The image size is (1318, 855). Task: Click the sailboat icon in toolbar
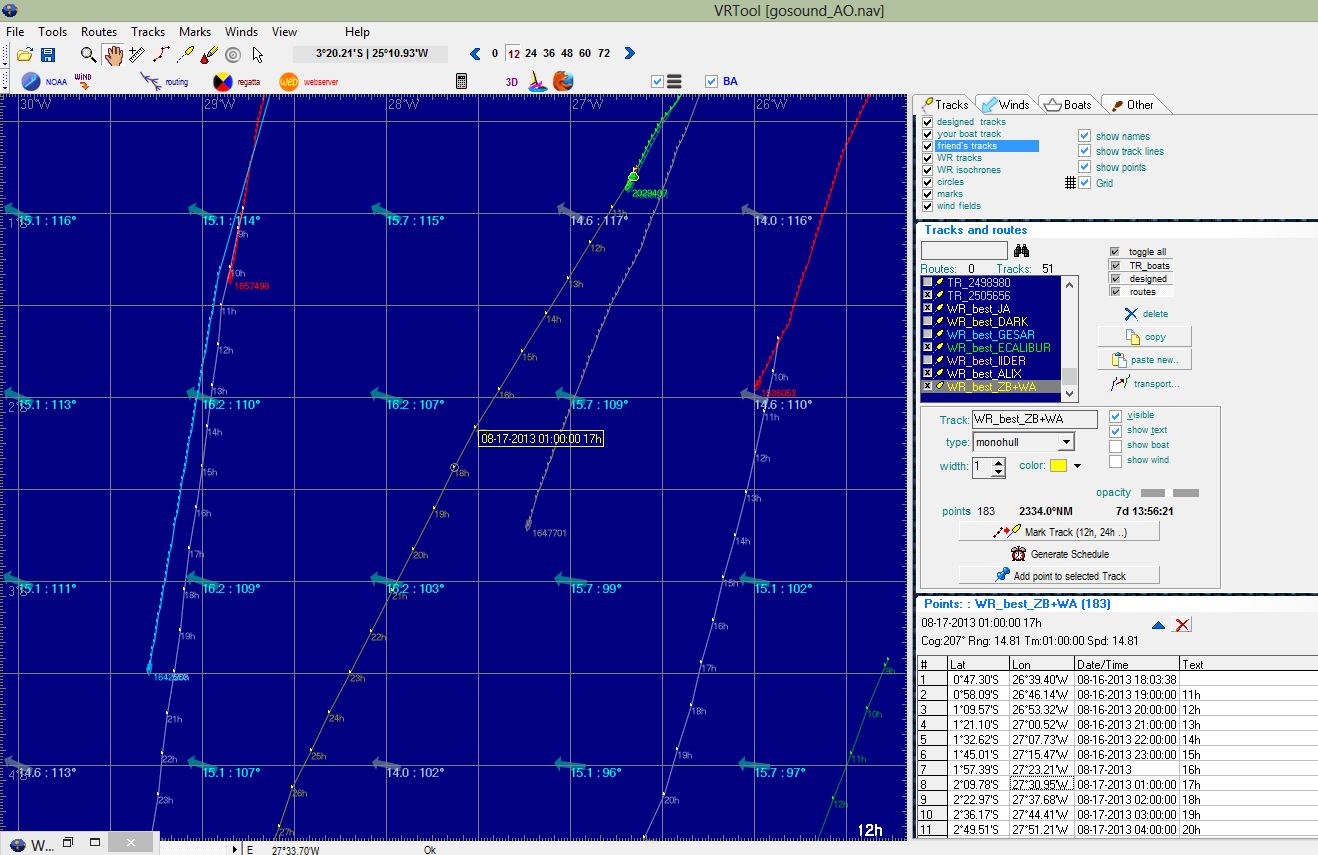538,81
